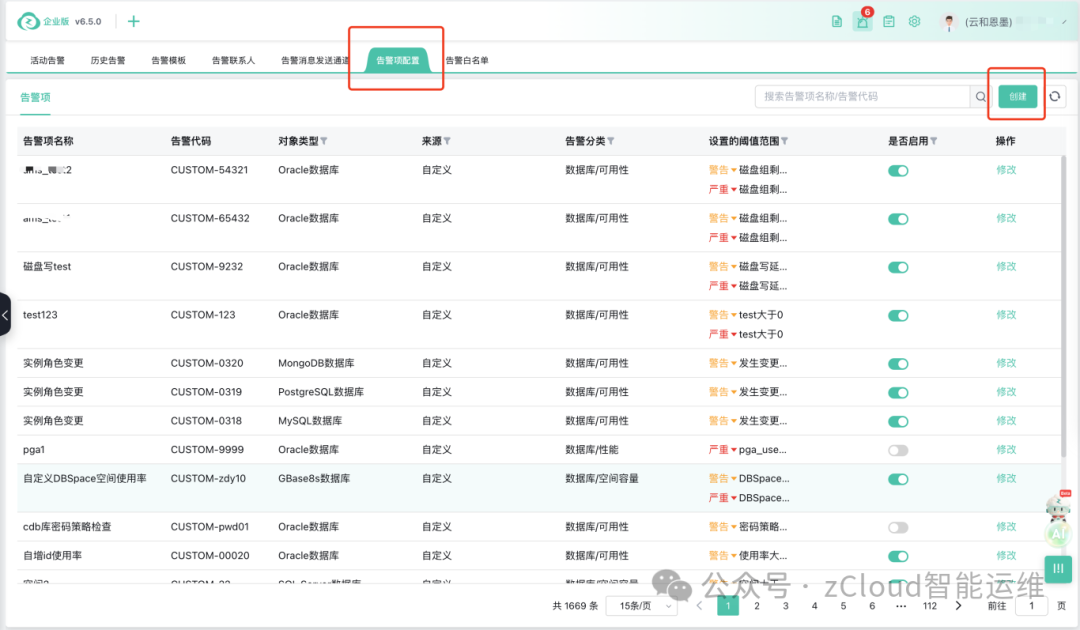1080x630 pixels.
Task: Switch to the 历史告警 tab
Action: (x=108, y=61)
